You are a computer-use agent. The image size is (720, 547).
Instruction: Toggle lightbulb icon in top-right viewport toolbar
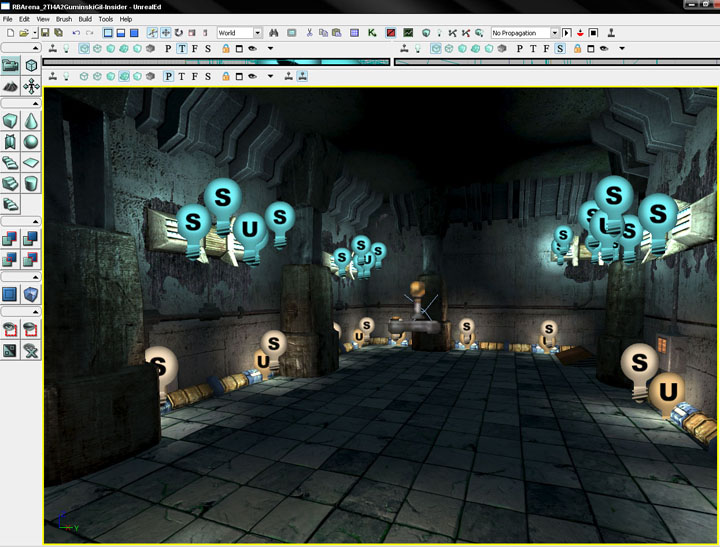pyautogui.click(x=418, y=48)
